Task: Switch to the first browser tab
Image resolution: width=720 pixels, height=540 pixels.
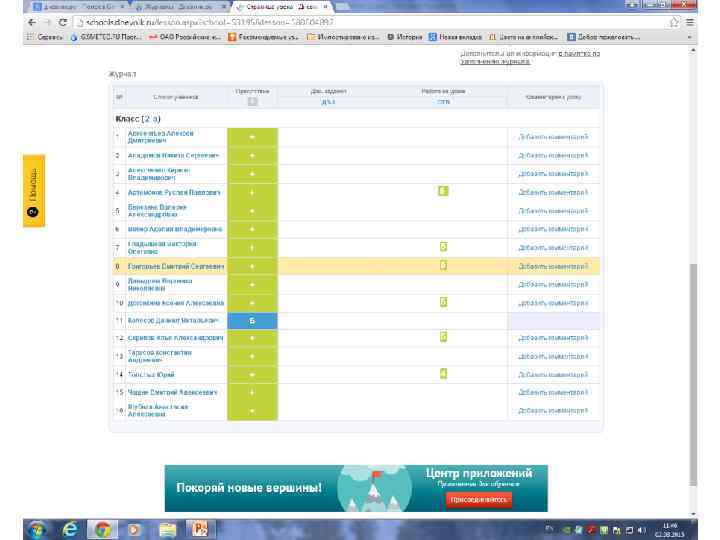Action: tap(79, 7)
